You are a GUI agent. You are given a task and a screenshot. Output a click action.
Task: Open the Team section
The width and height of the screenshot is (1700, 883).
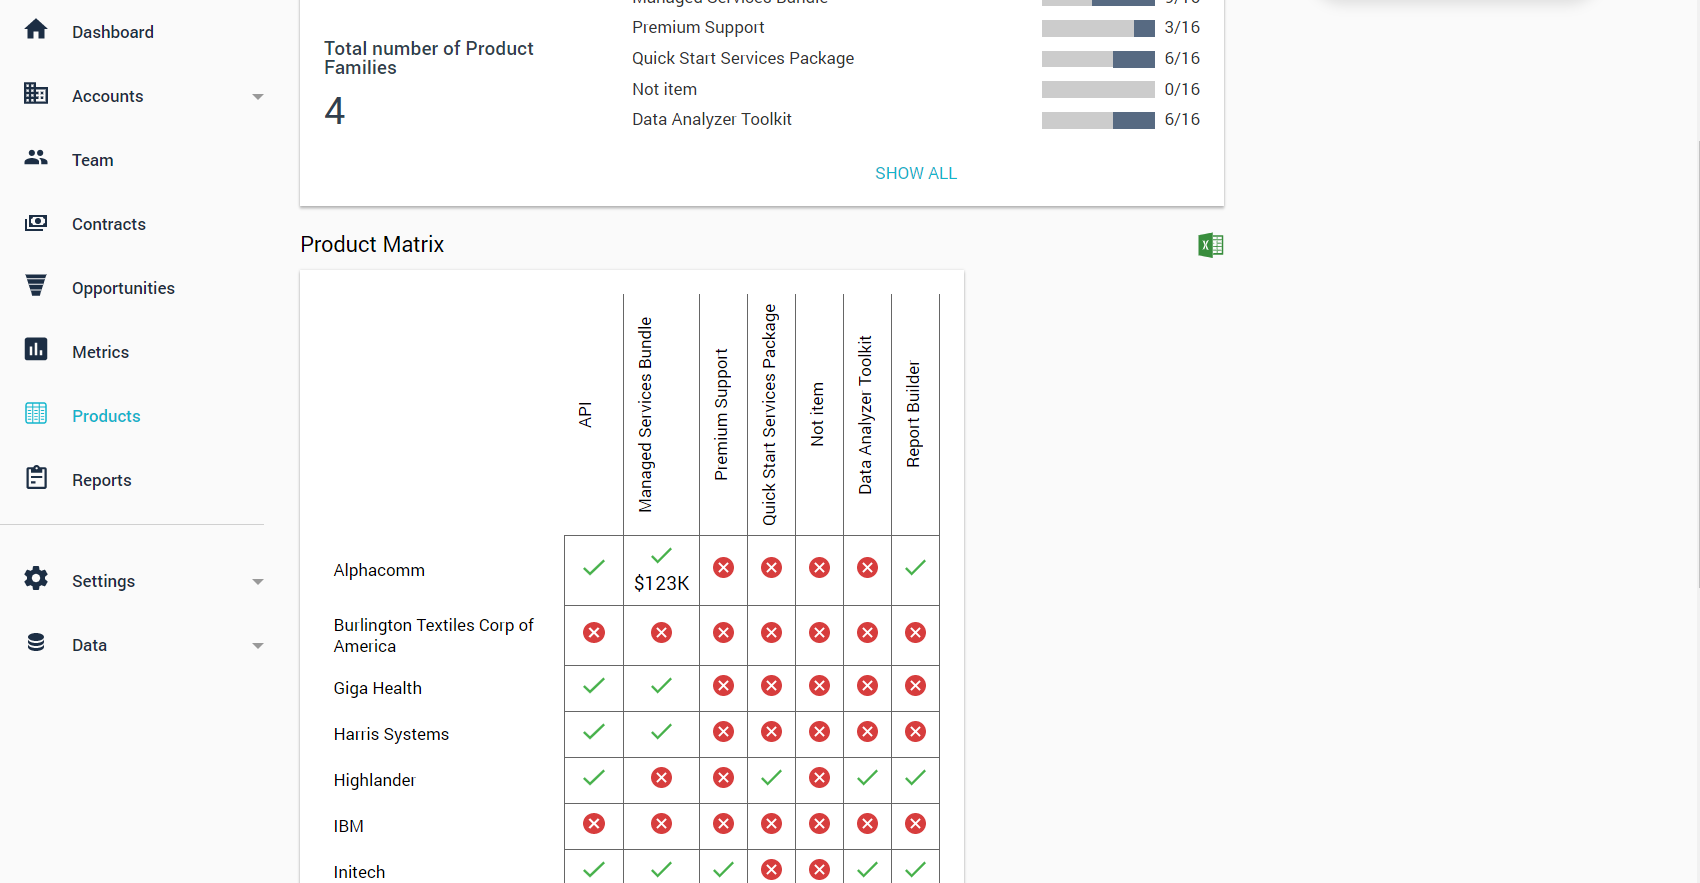(x=93, y=160)
